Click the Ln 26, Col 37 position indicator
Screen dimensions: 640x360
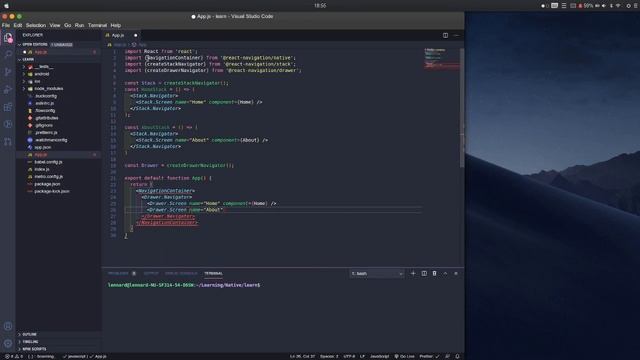click(302, 356)
